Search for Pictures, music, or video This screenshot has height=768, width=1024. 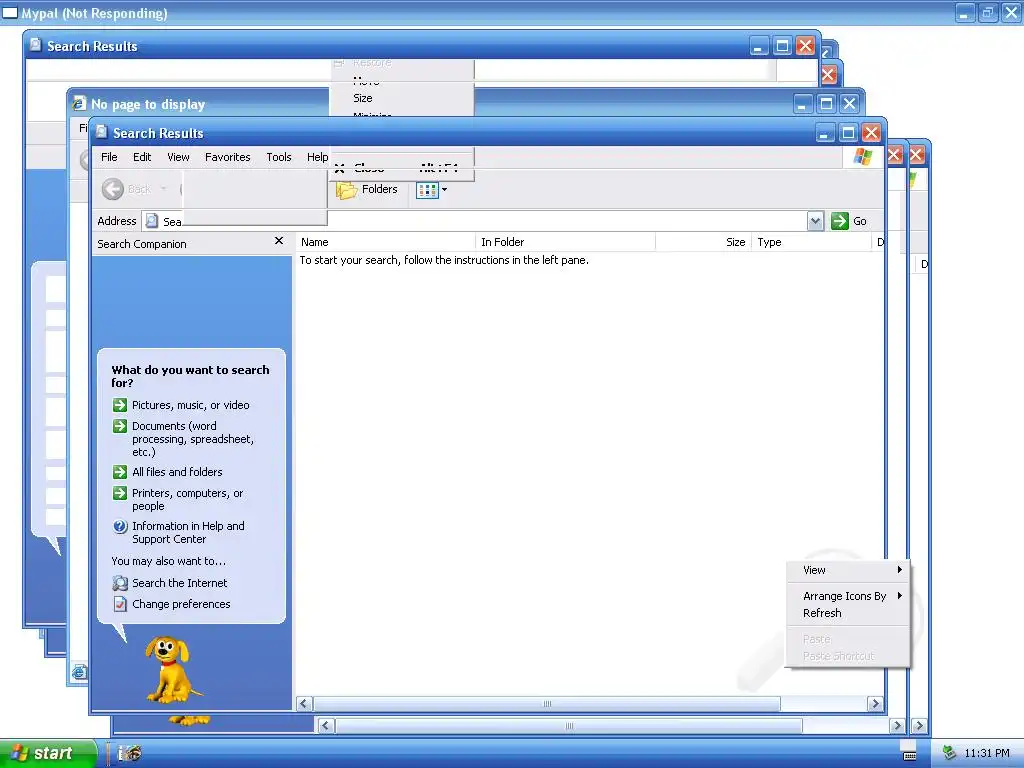click(x=191, y=405)
